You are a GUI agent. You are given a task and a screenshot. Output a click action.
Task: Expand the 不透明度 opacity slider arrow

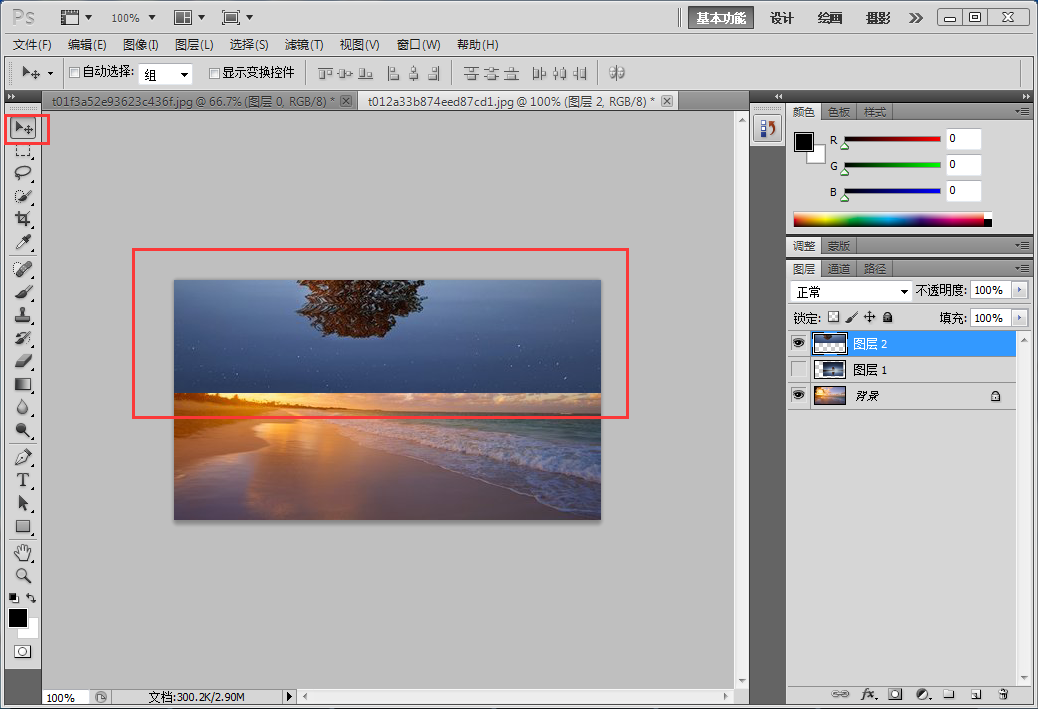pyautogui.click(x=1019, y=290)
